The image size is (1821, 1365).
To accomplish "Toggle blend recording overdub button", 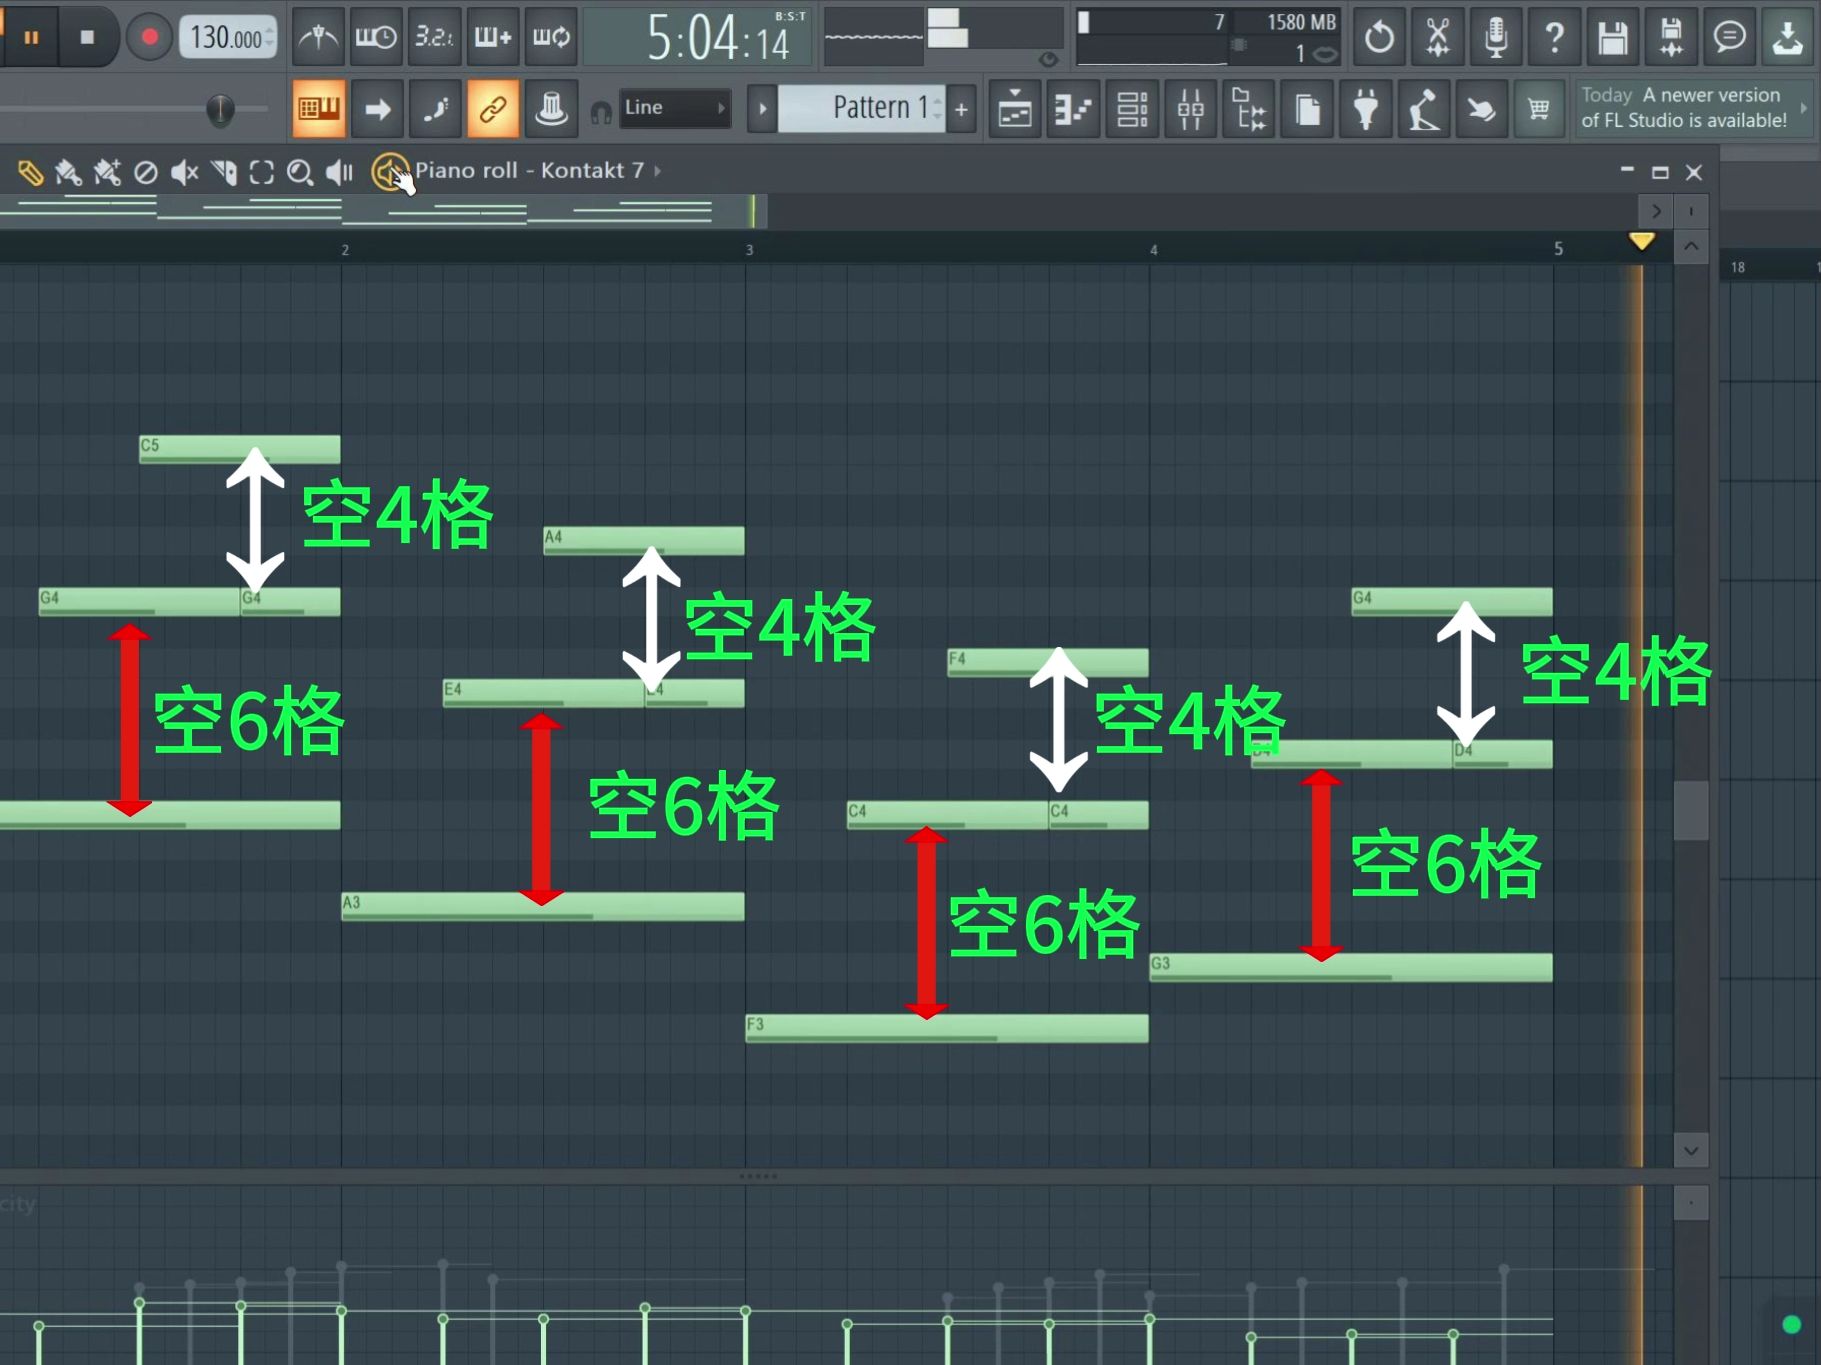I will (x=493, y=37).
